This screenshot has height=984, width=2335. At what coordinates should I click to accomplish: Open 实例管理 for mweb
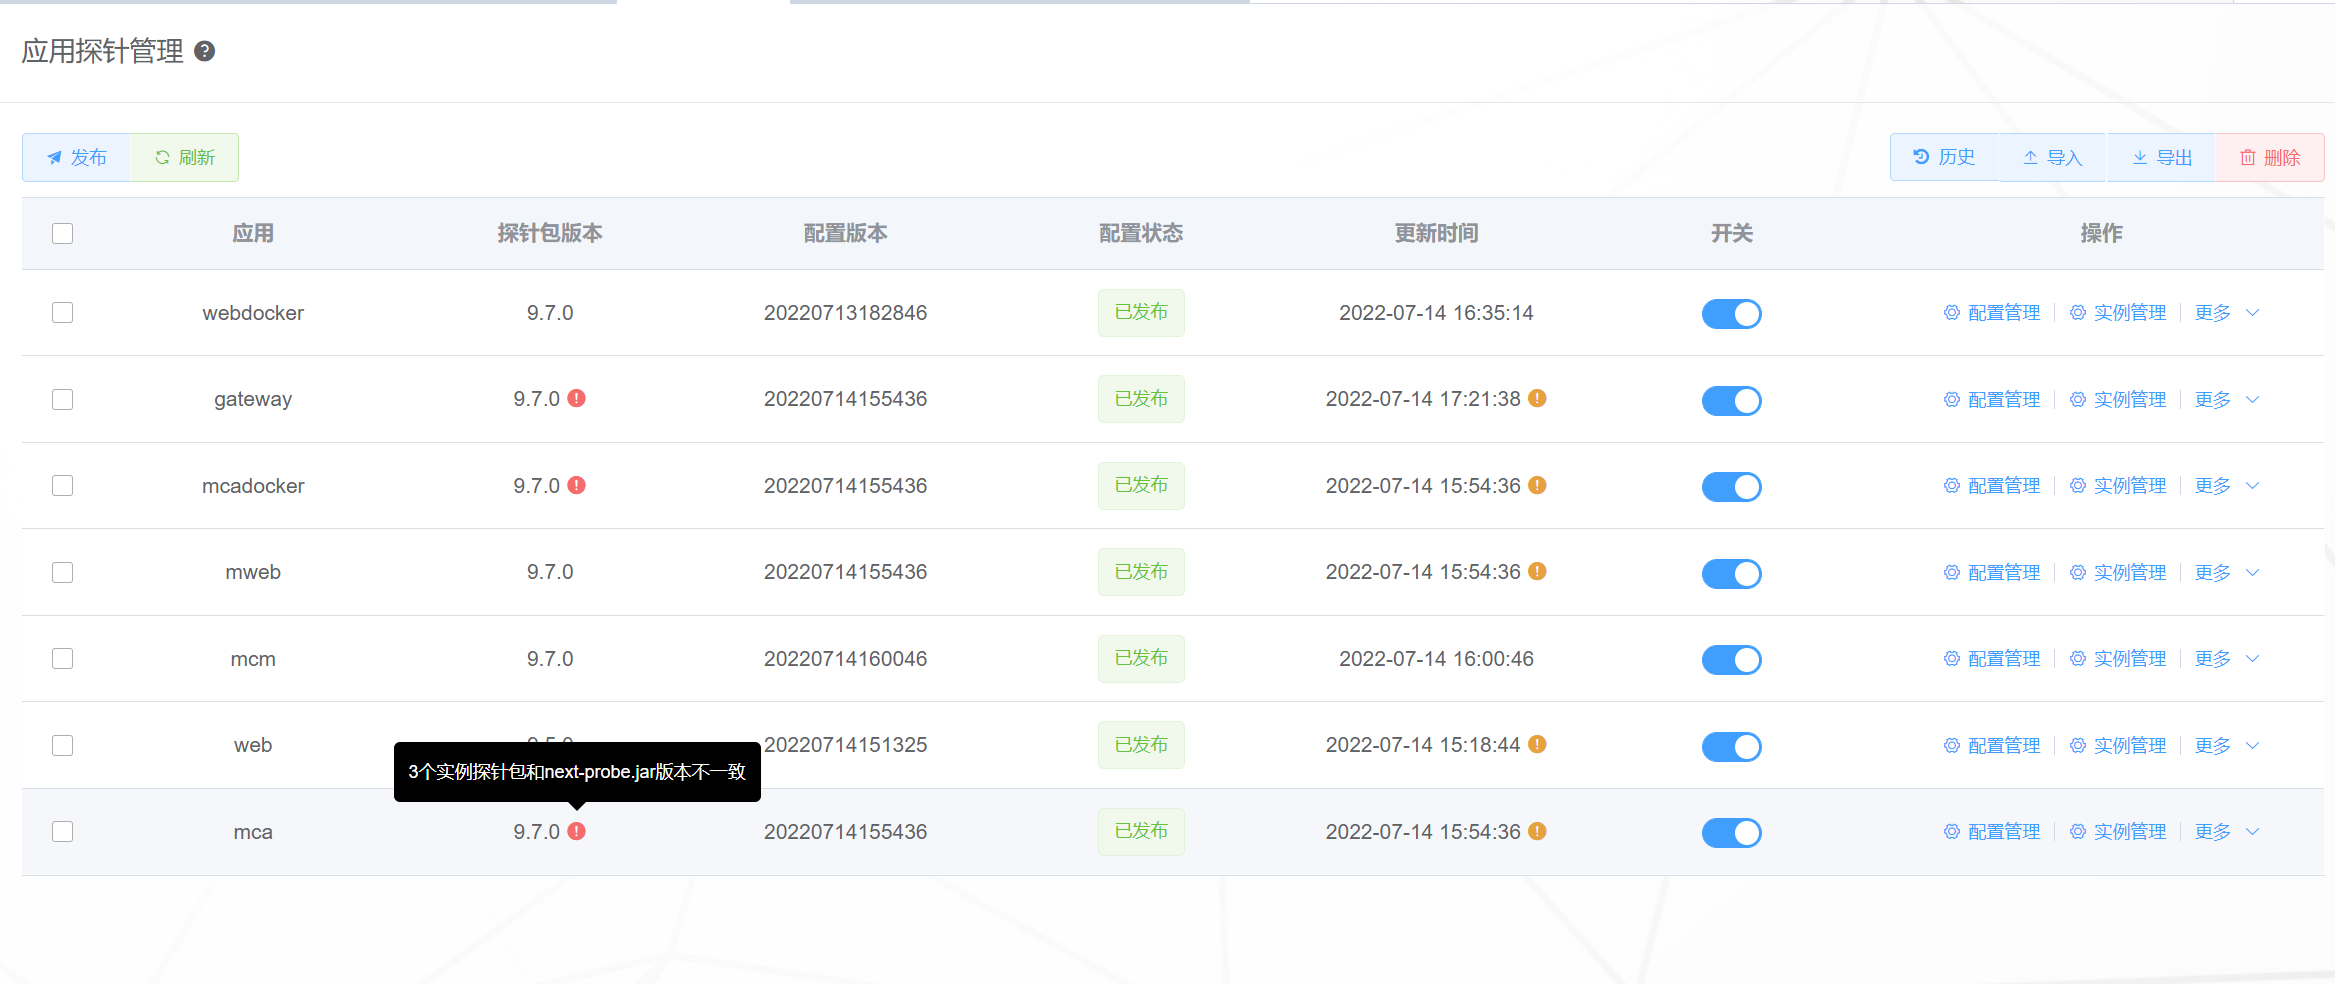coord(2118,573)
